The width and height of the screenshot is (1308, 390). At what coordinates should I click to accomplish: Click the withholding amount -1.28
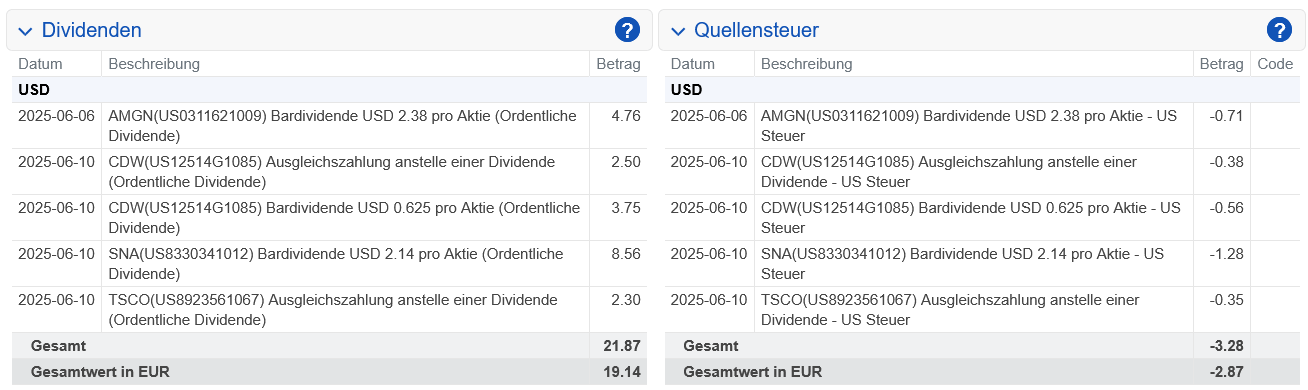coord(1226,254)
